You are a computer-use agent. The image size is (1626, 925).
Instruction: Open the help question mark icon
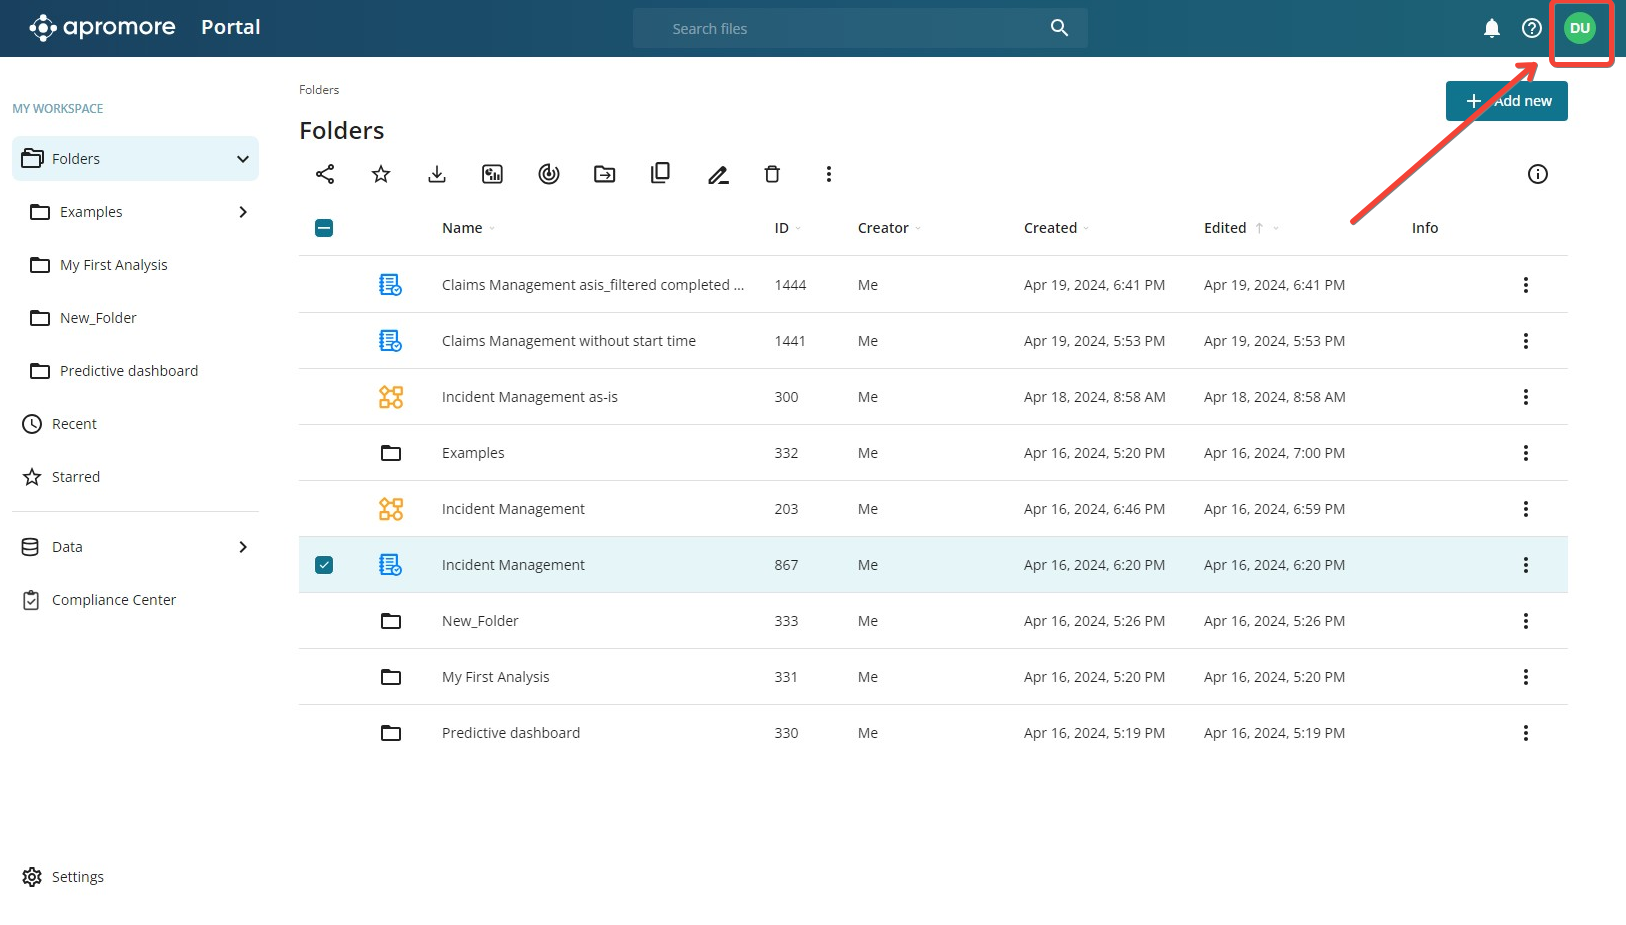1531,28
